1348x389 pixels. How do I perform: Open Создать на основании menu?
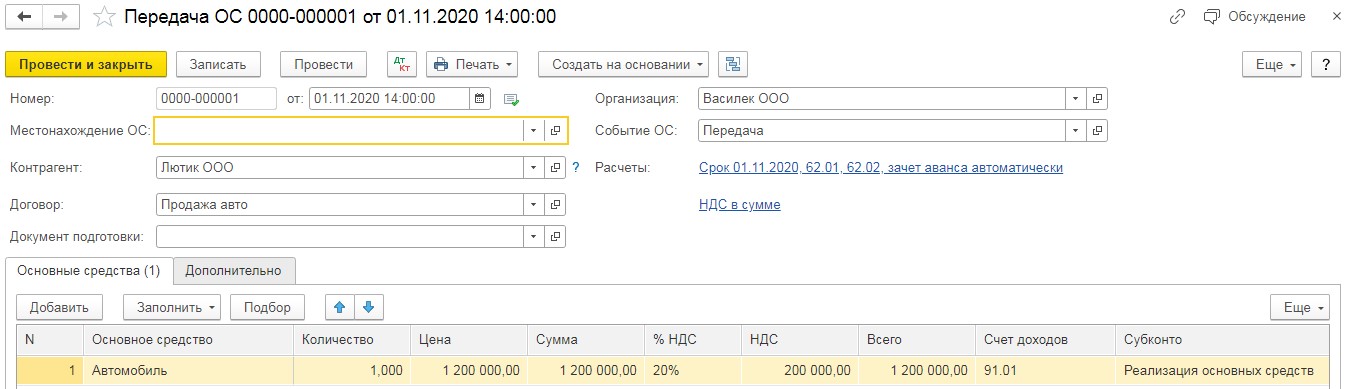pos(623,64)
